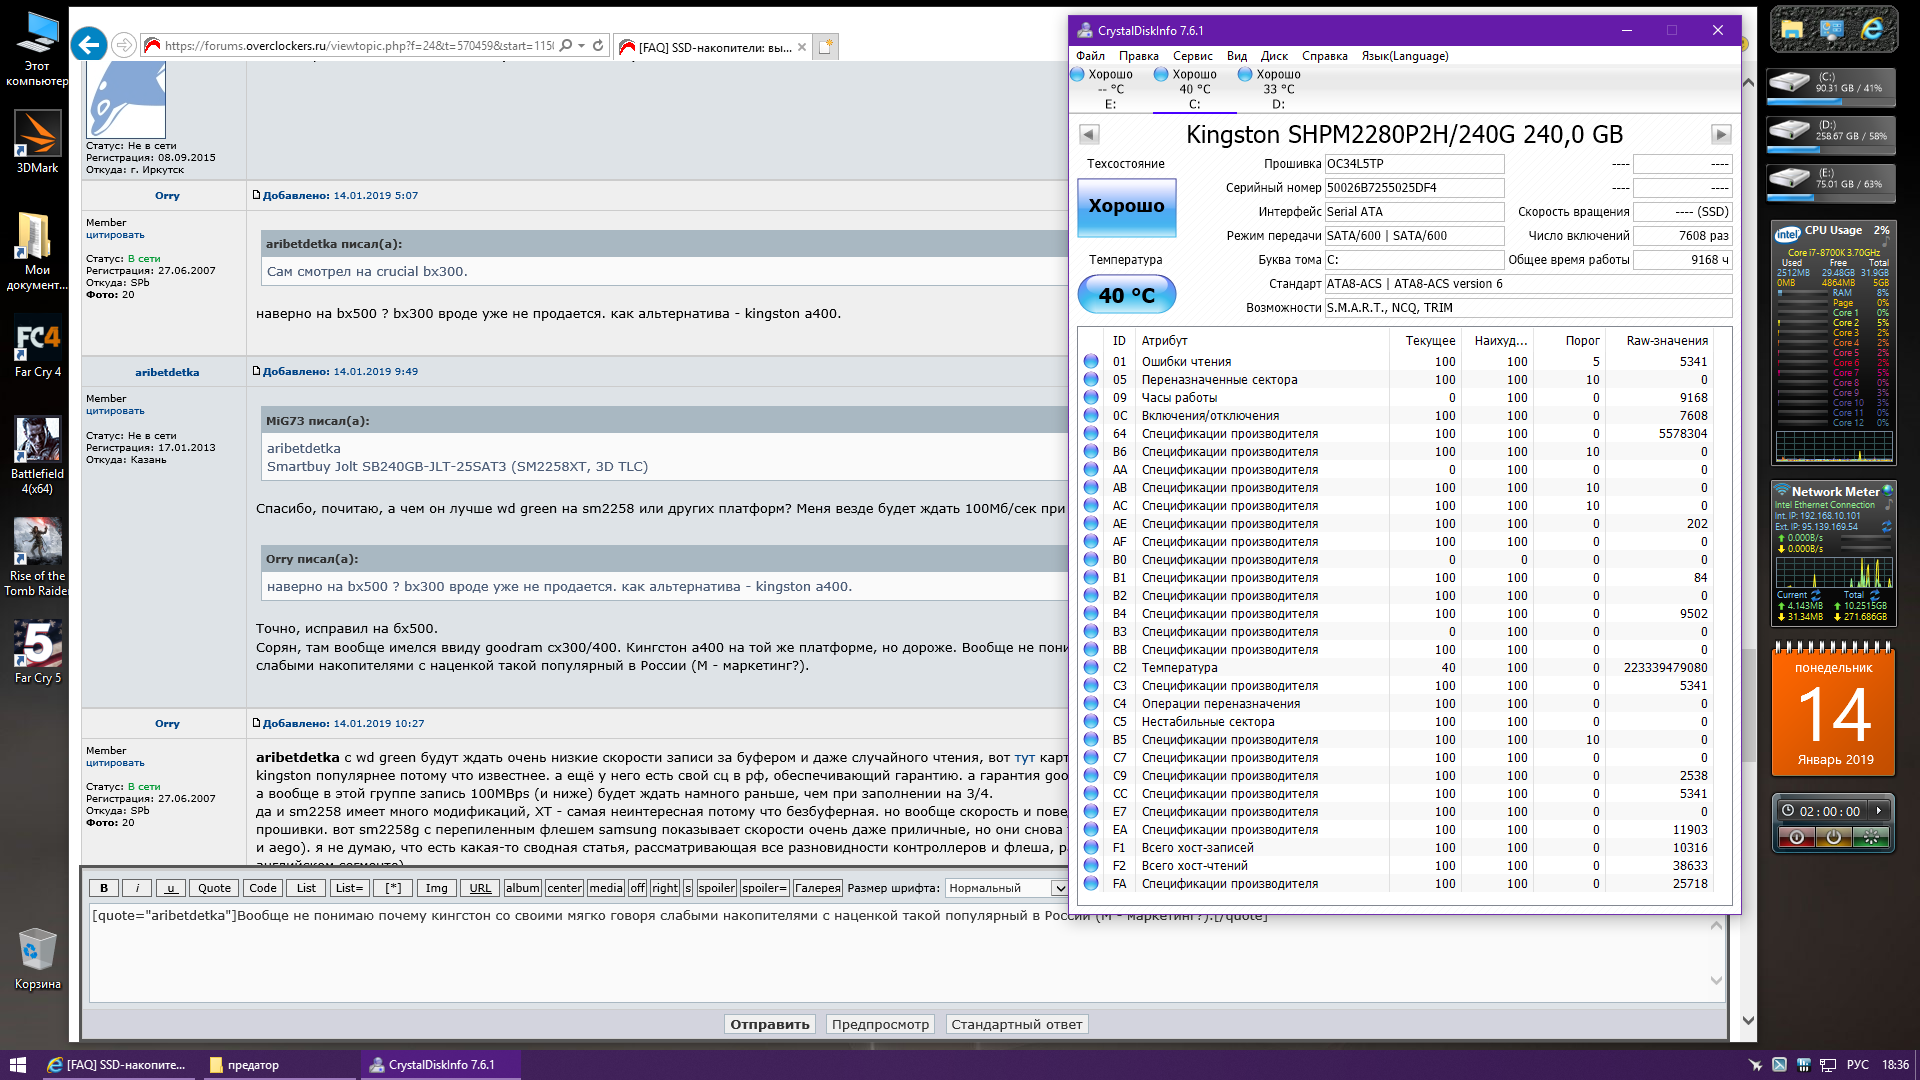Click the Отправить submit button

[769, 1024]
